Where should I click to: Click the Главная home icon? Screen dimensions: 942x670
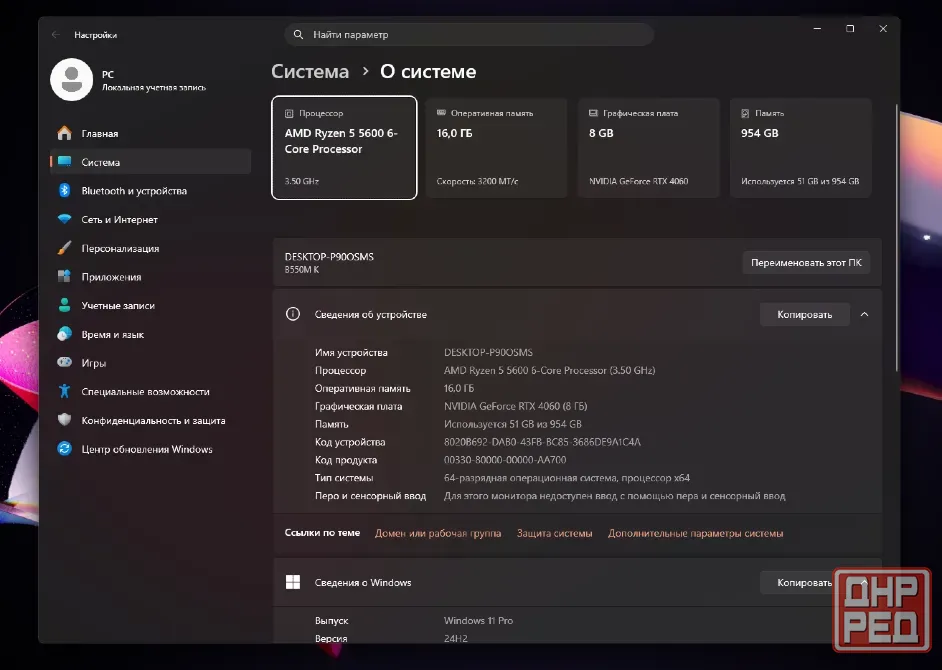[64, 133]
